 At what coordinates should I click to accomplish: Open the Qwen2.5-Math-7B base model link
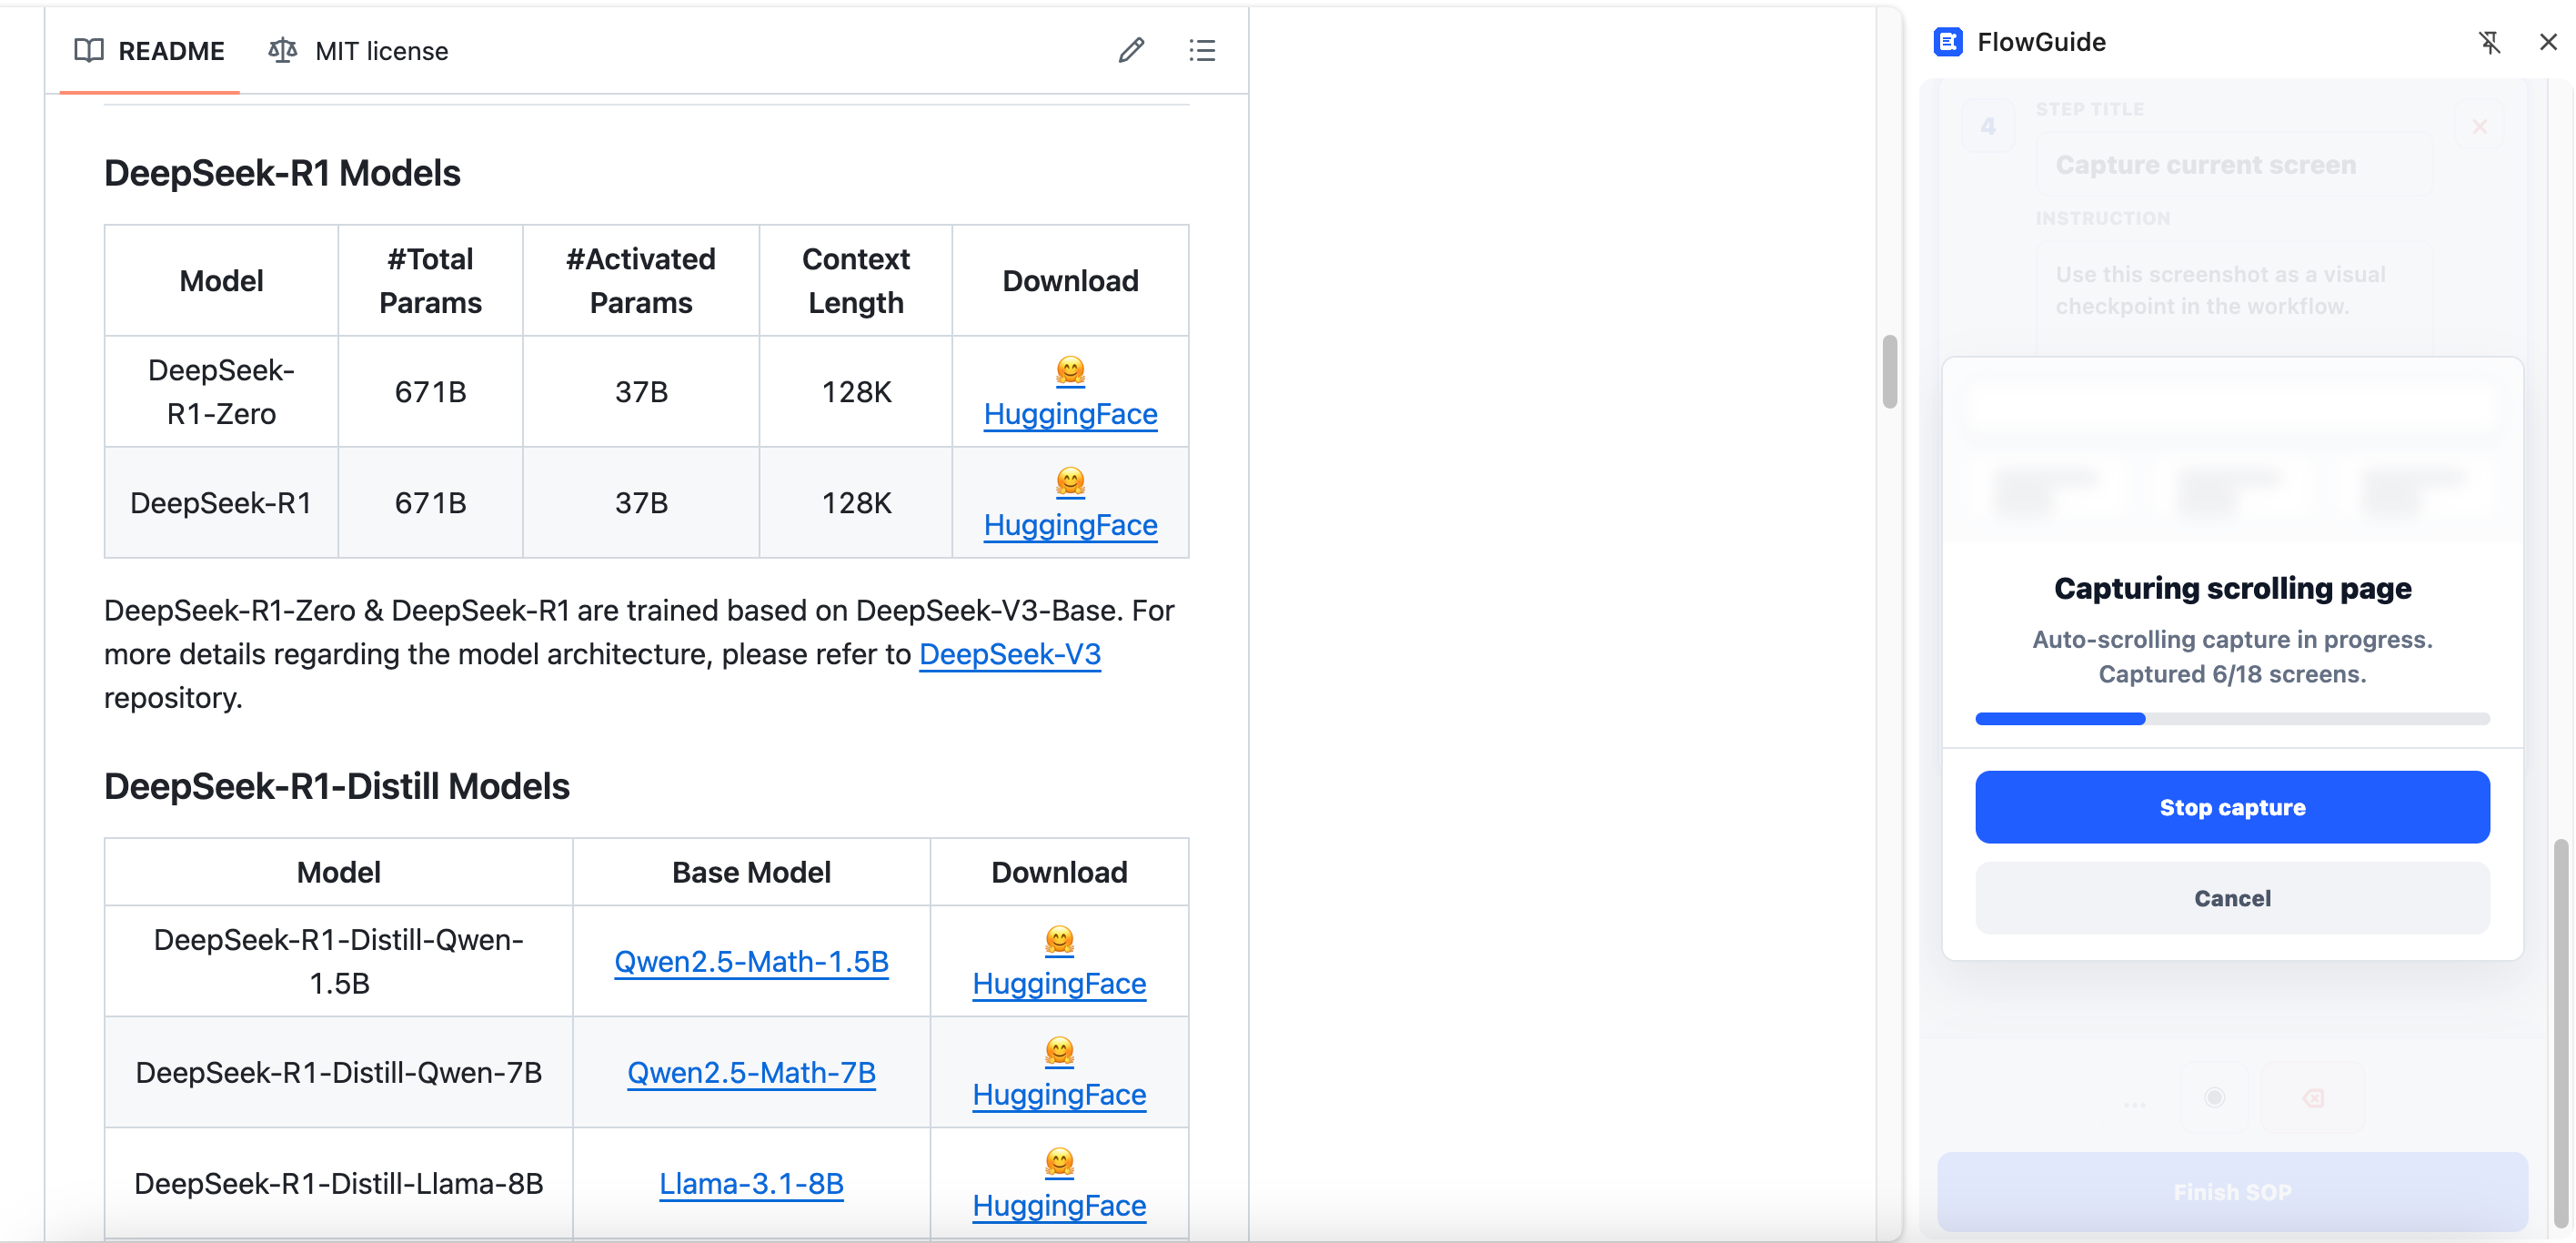[751, 1072]
